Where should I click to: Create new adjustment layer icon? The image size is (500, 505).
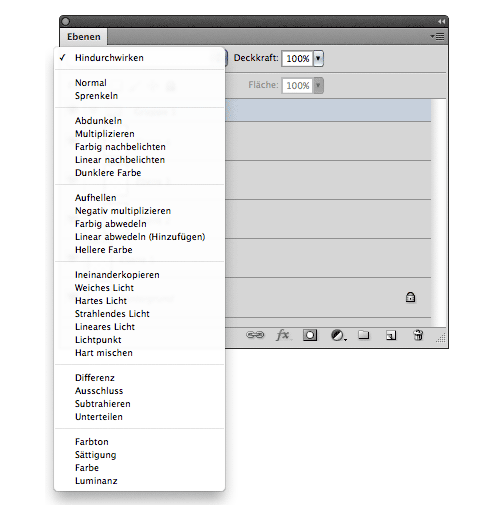click(x=338, y=335)
